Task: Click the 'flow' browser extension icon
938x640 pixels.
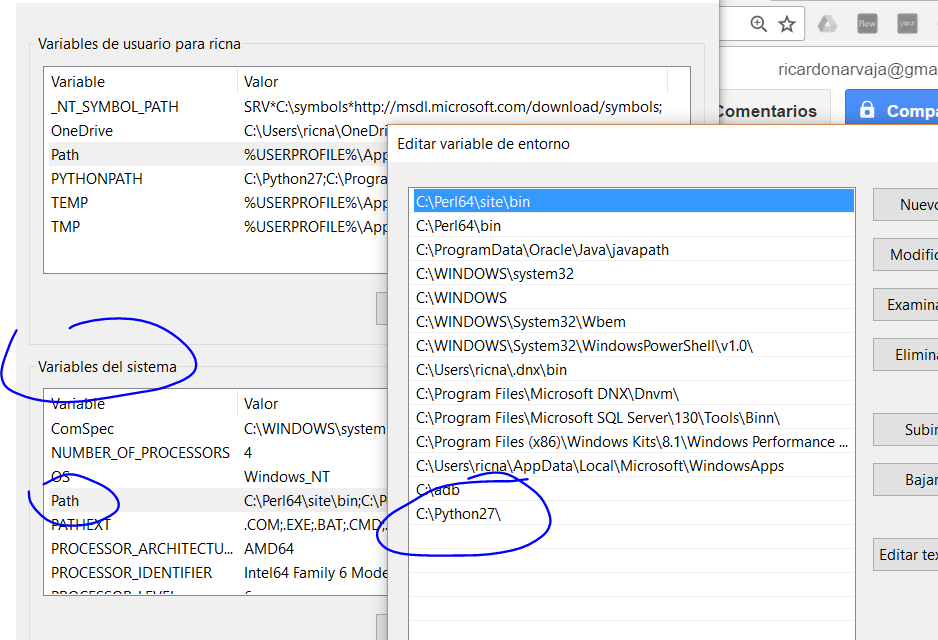Action: 867,24
